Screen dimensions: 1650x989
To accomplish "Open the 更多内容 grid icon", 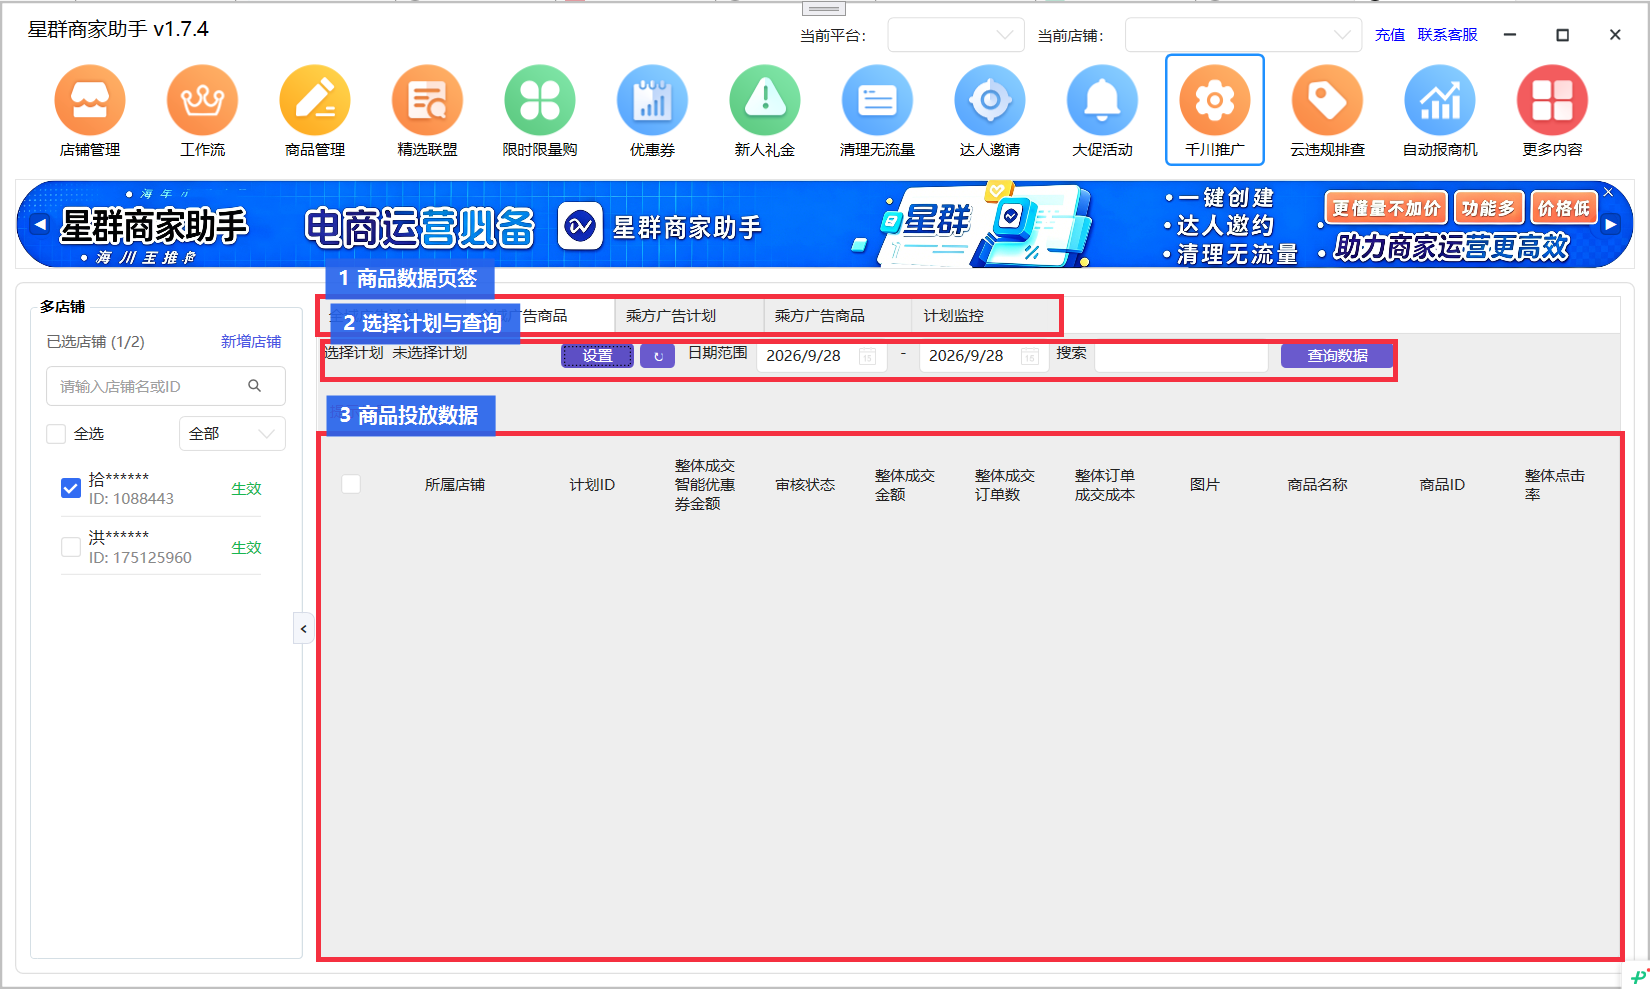I will [1552, 100].
